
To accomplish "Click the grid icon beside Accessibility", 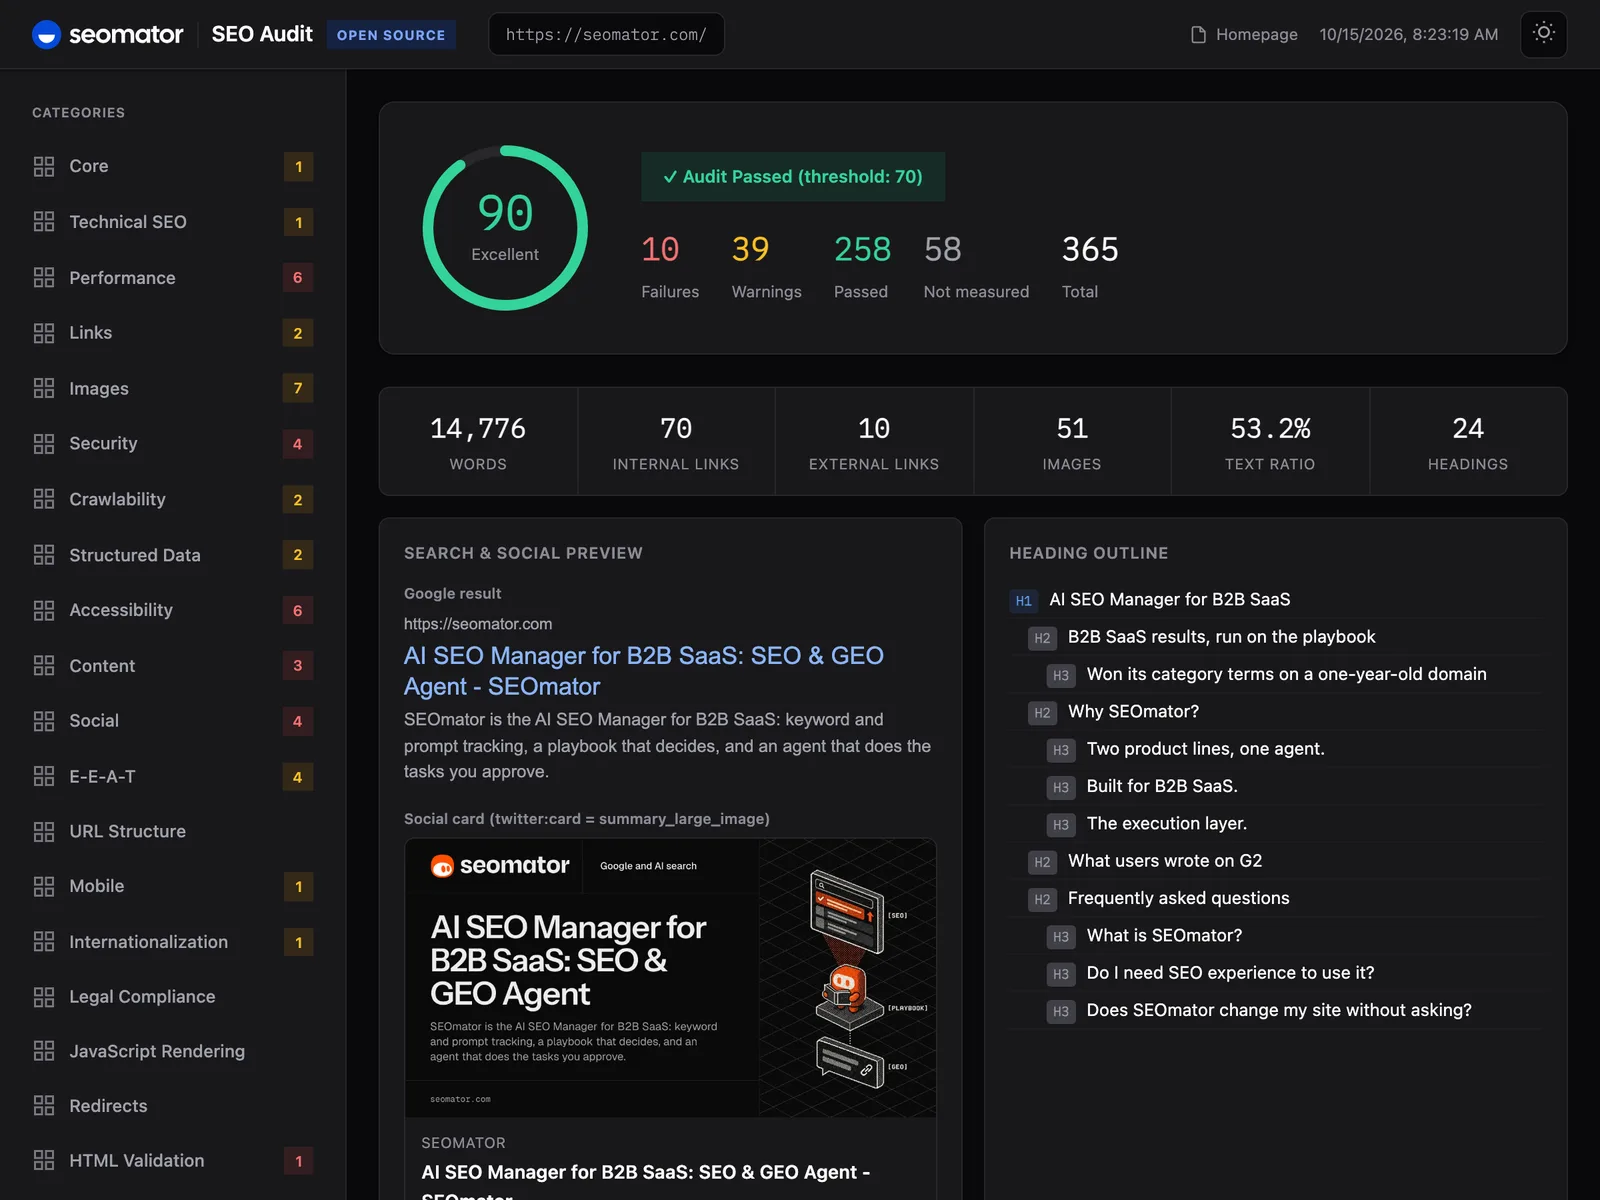I will tap(44, 610).
